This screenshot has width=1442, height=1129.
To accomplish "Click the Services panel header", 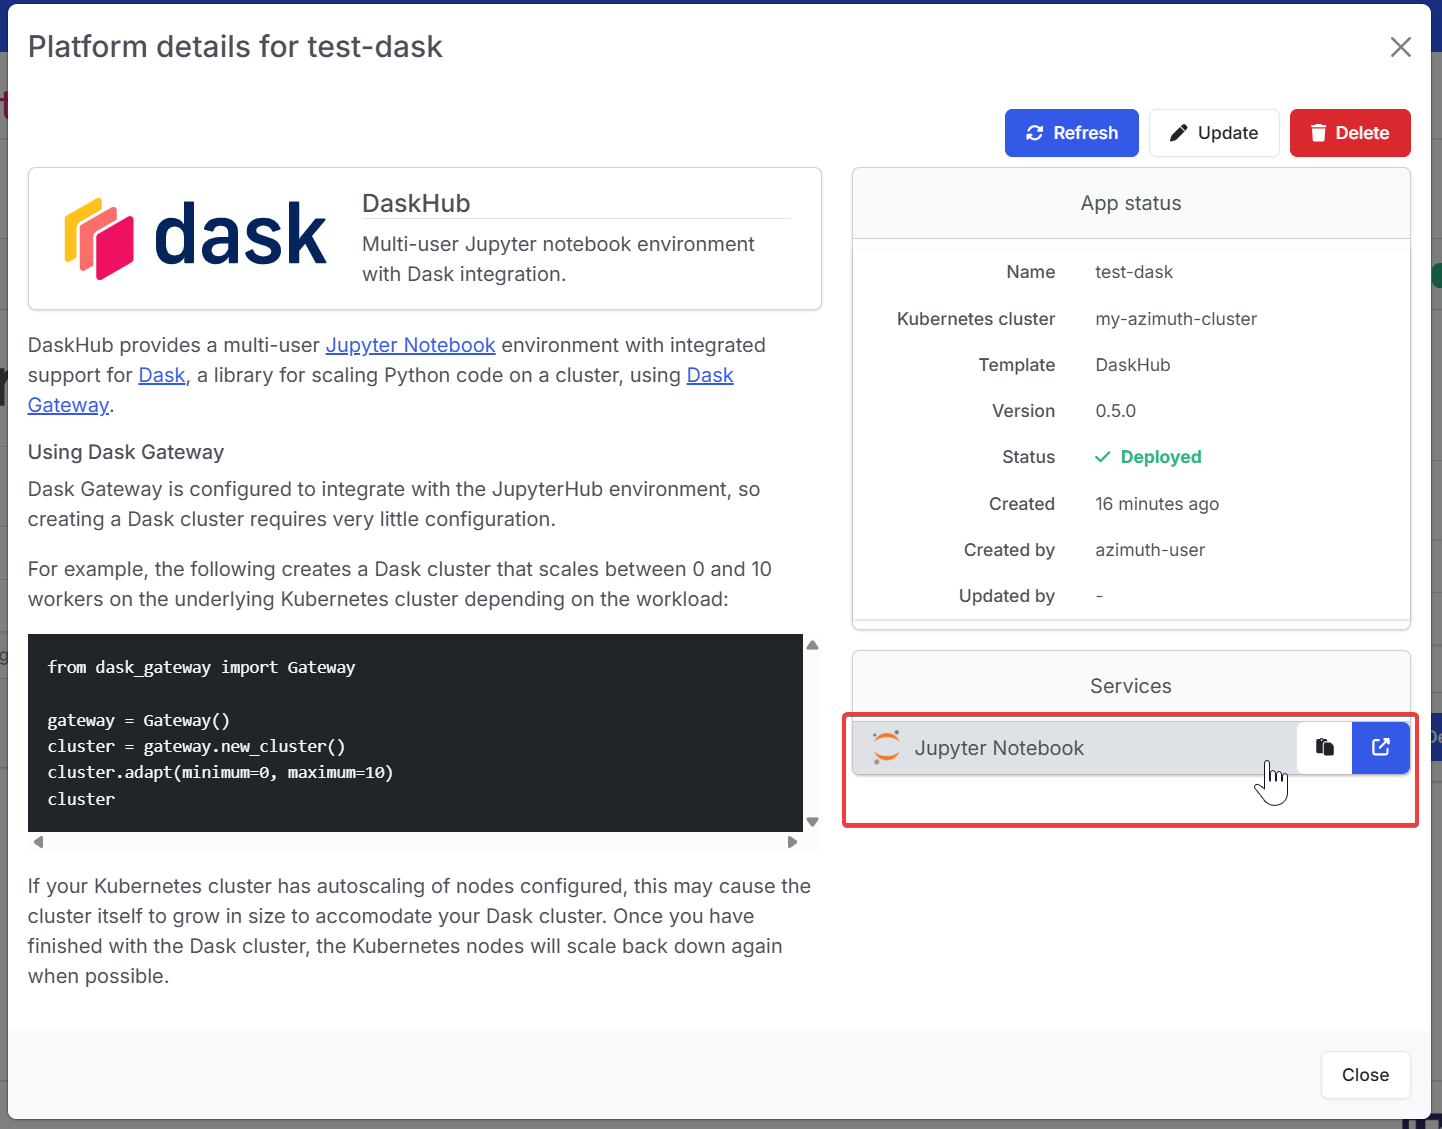I will 1131,686.
